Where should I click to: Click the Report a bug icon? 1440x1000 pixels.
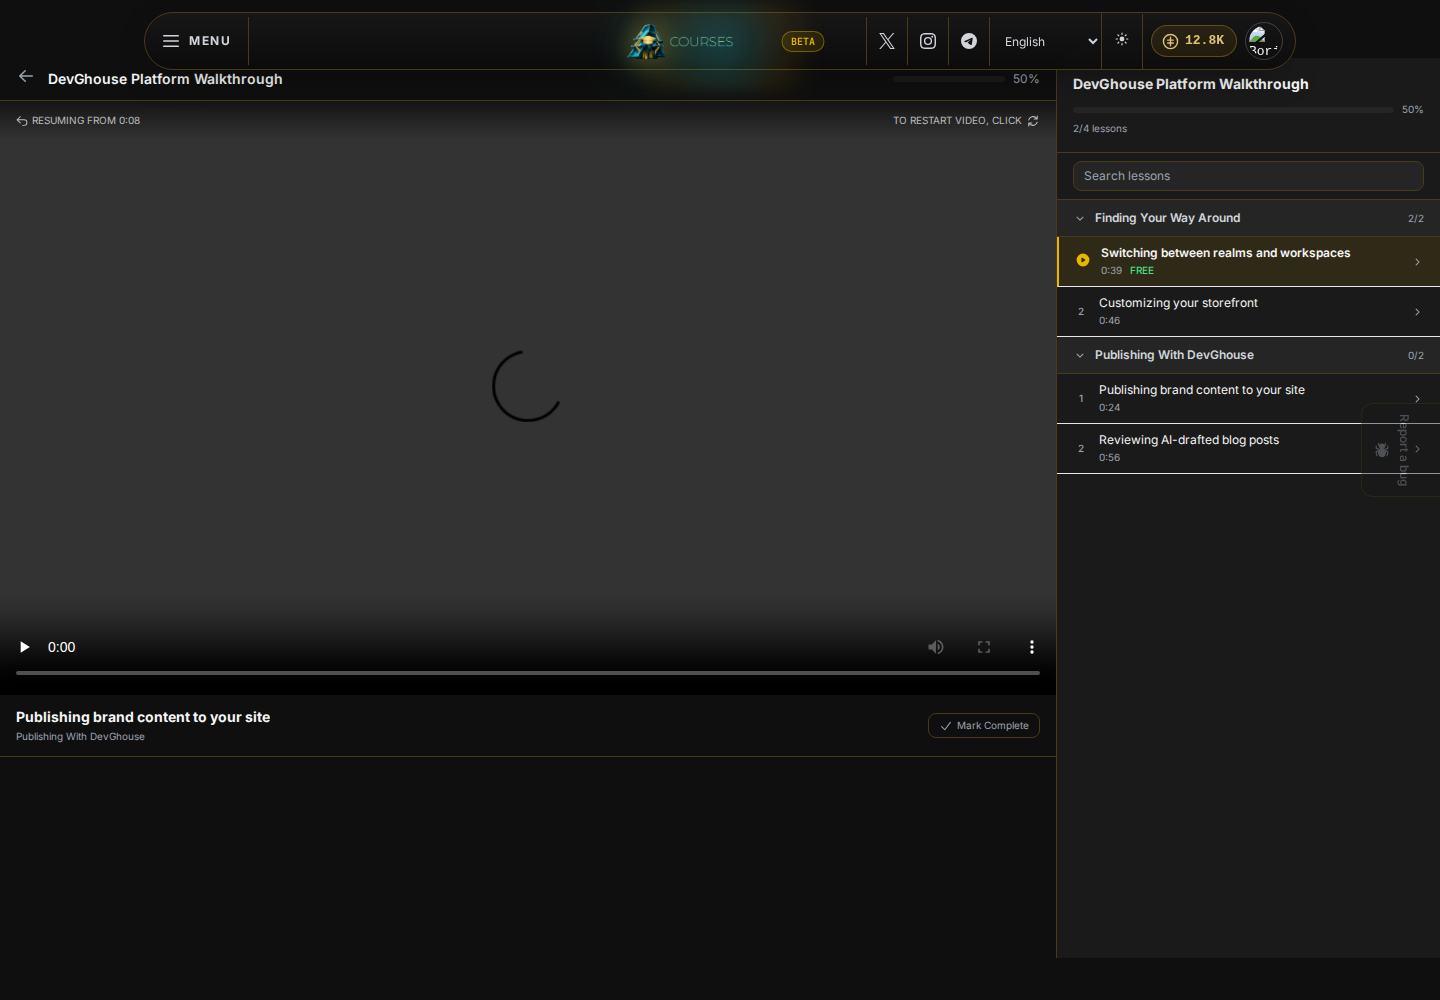1382,450
